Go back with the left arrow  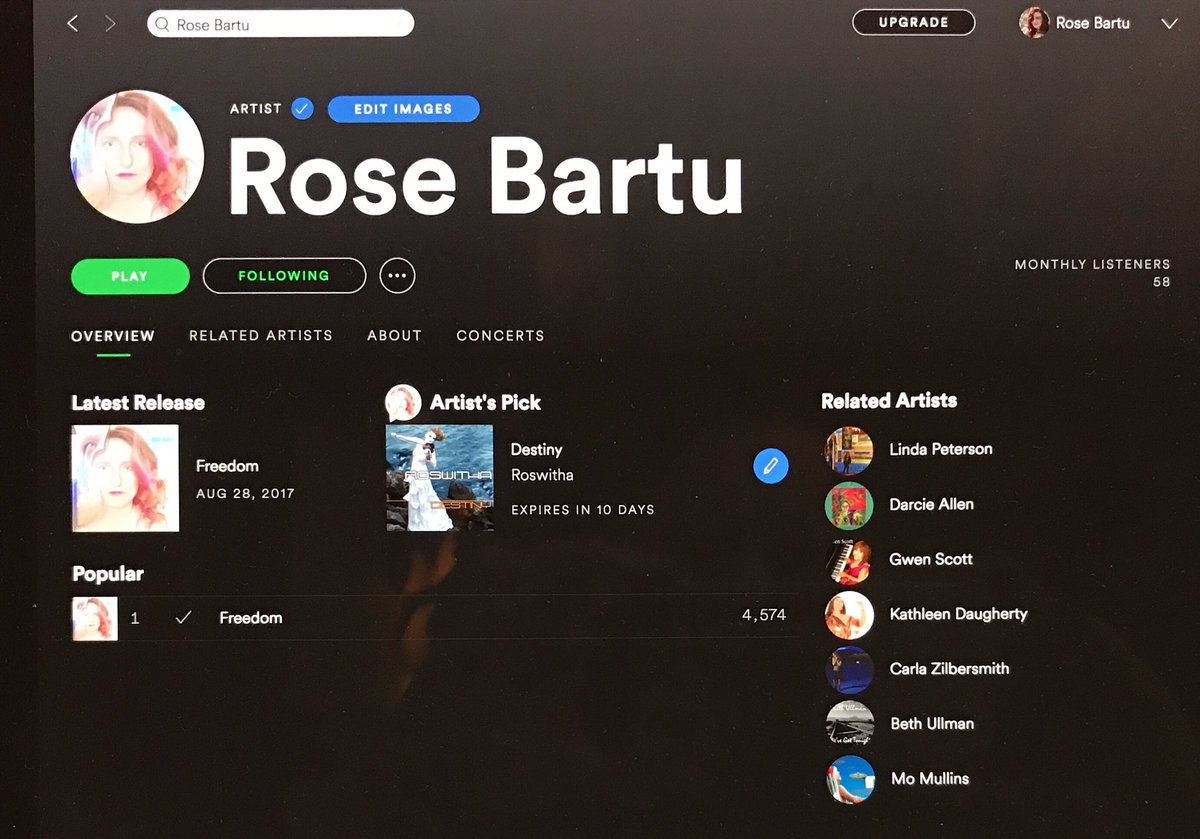[x=72, y=24]
